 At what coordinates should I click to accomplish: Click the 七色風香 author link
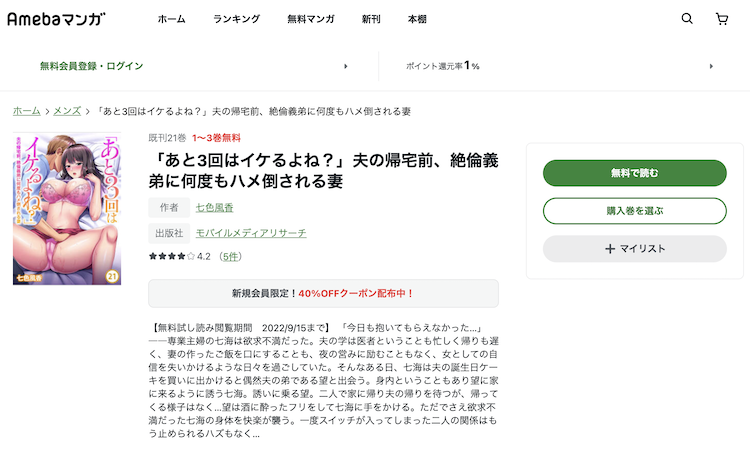point(214,208)
